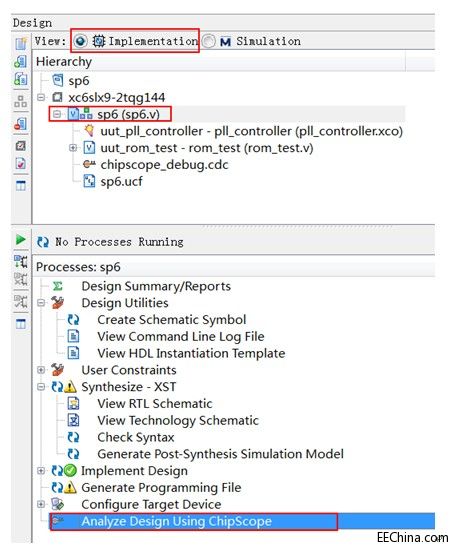The image size is (455, 551).
Task: Collapse the sp6 (sp6.v) top module
Action: coord(57,114)
